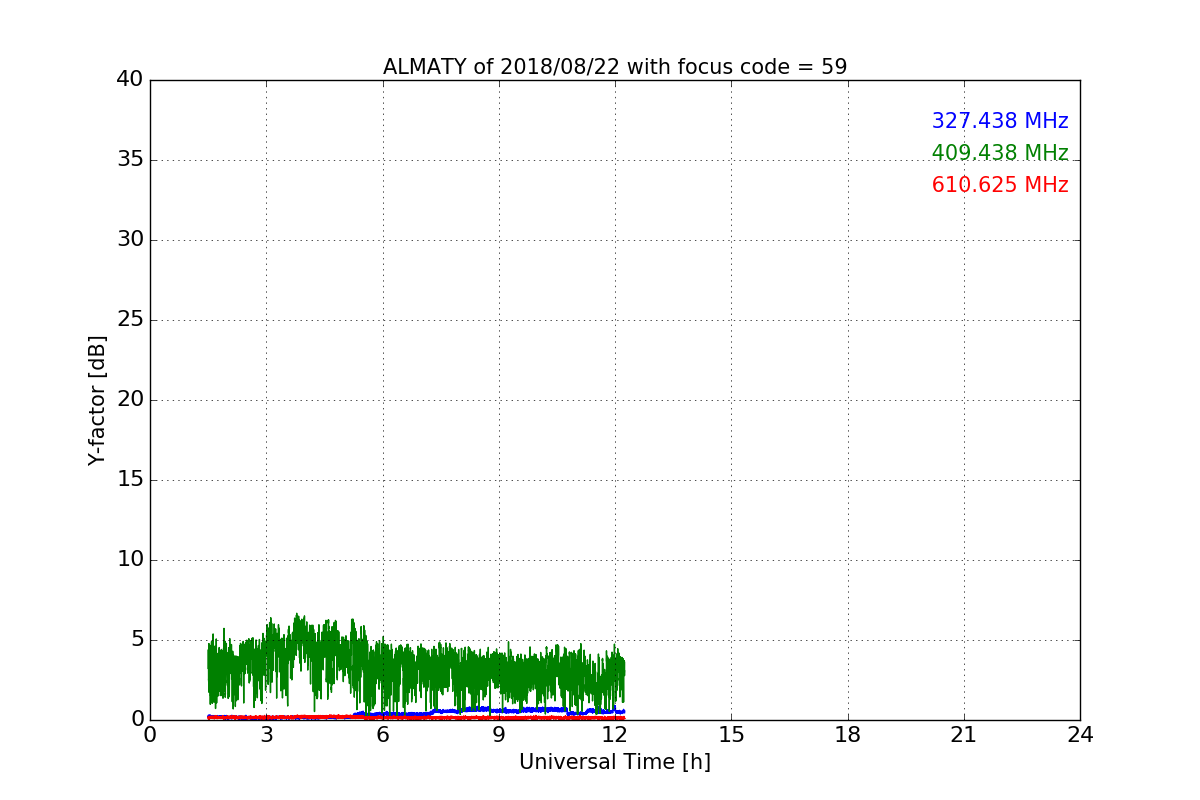Viewport: 1200px width, 800px height.
Task: Click x-axis tick label 6
Action: [383, 735]
